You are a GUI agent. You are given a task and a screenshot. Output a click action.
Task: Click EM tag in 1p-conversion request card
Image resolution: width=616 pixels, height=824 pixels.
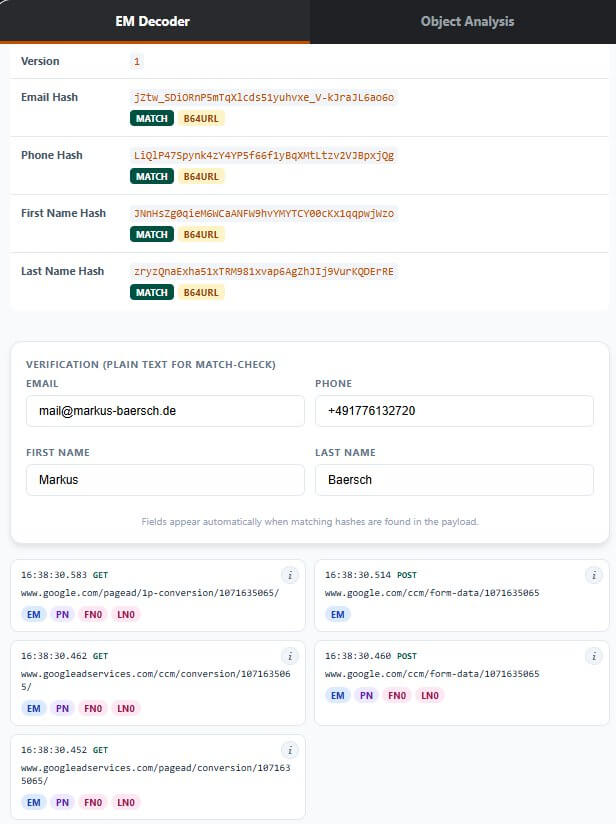coord(34,615)
